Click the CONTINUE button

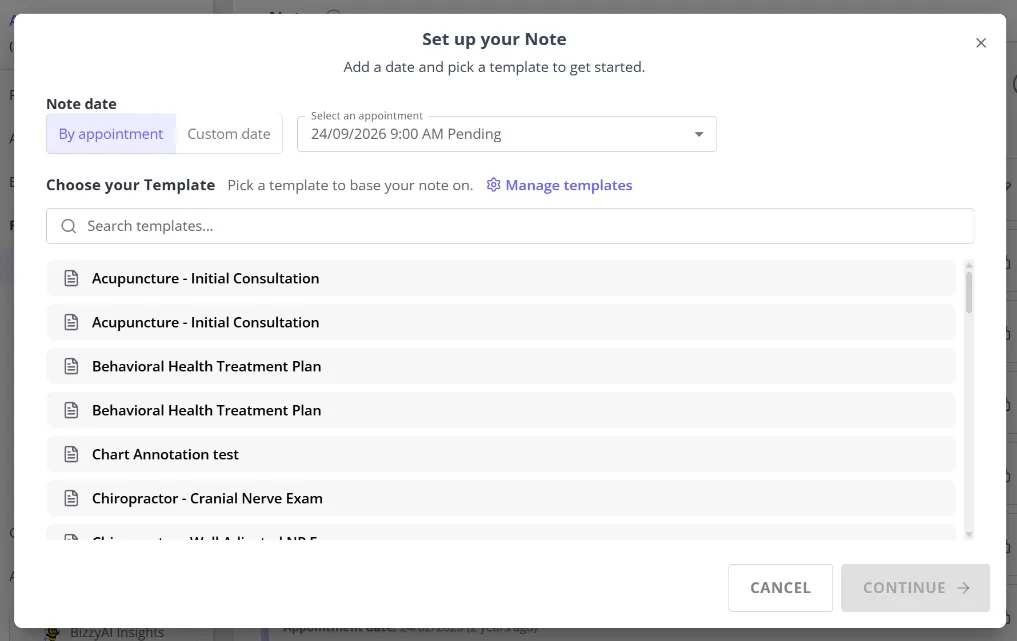tap(915, 588)
